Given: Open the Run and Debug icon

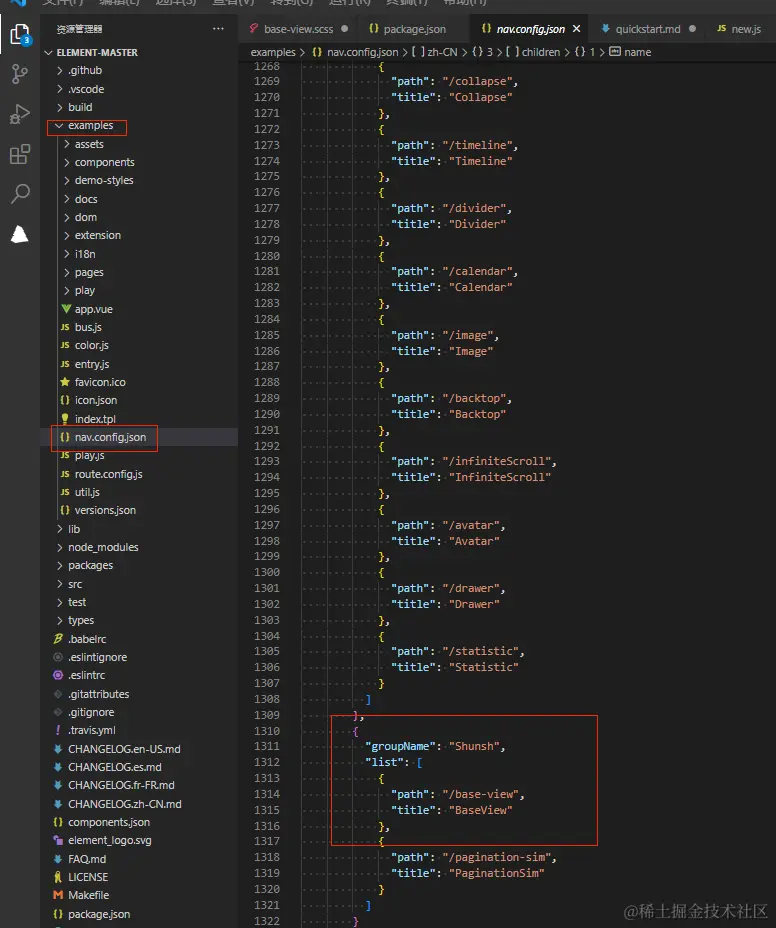Looking at the screenshot, I should pos(20,114).
